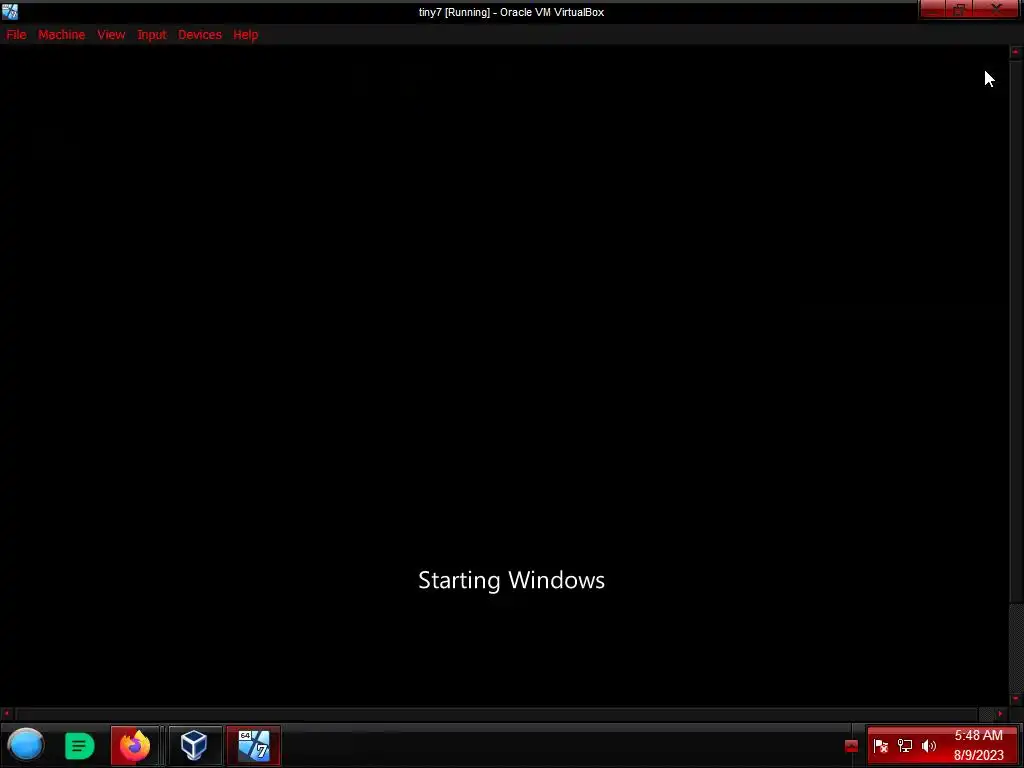Open the File menu
This screenshot has width=1024, height=768.
tap(16, 35)
